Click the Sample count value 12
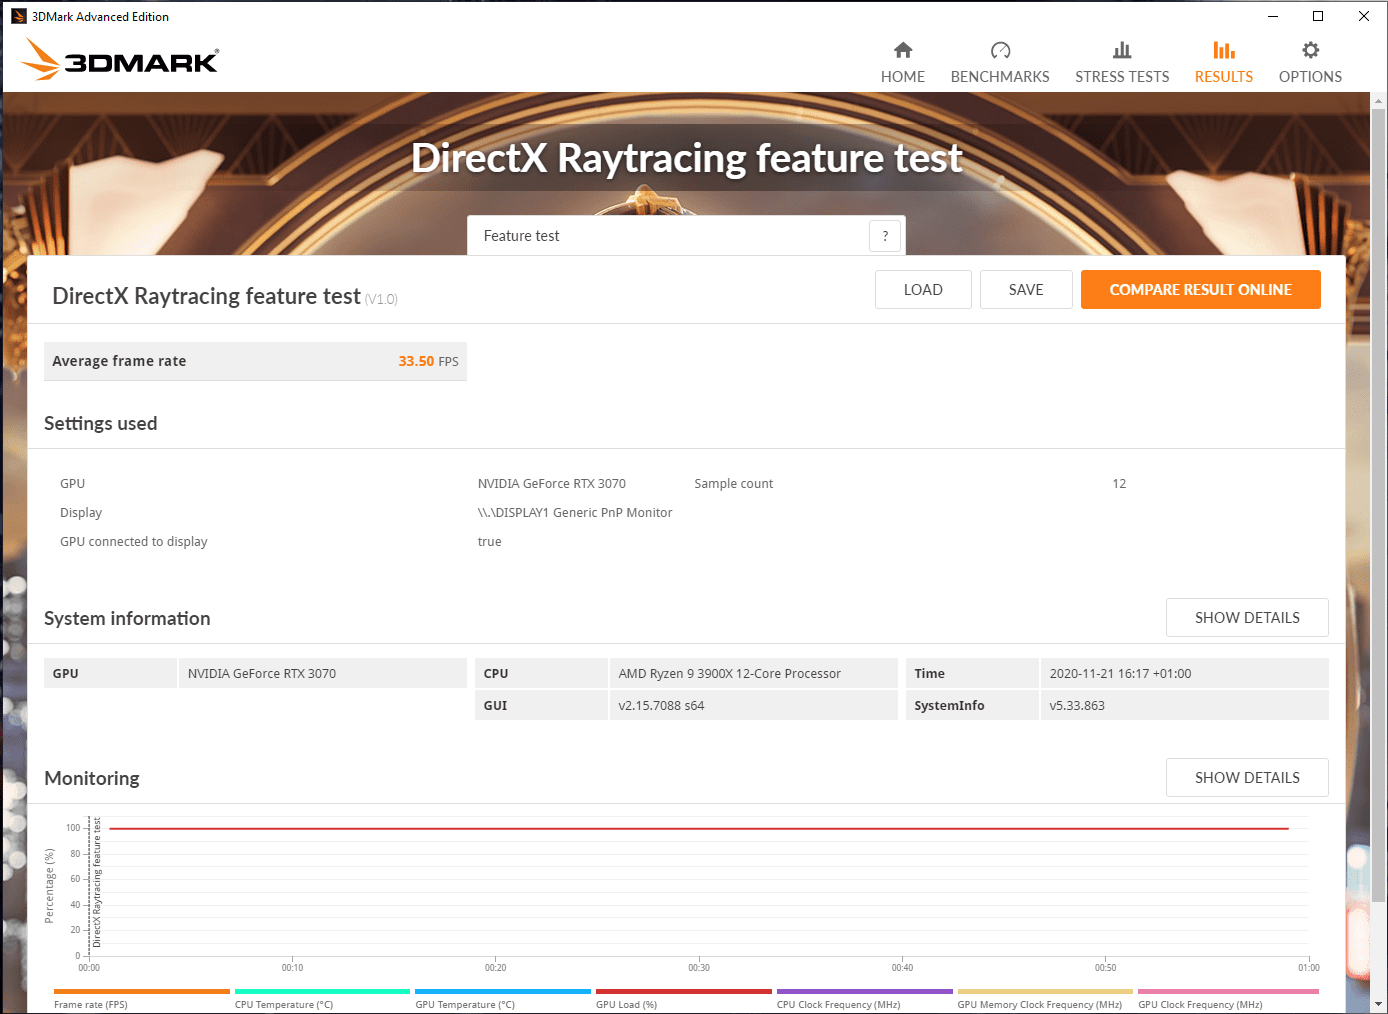The image size is (1388, 1014). point(1119,484)
